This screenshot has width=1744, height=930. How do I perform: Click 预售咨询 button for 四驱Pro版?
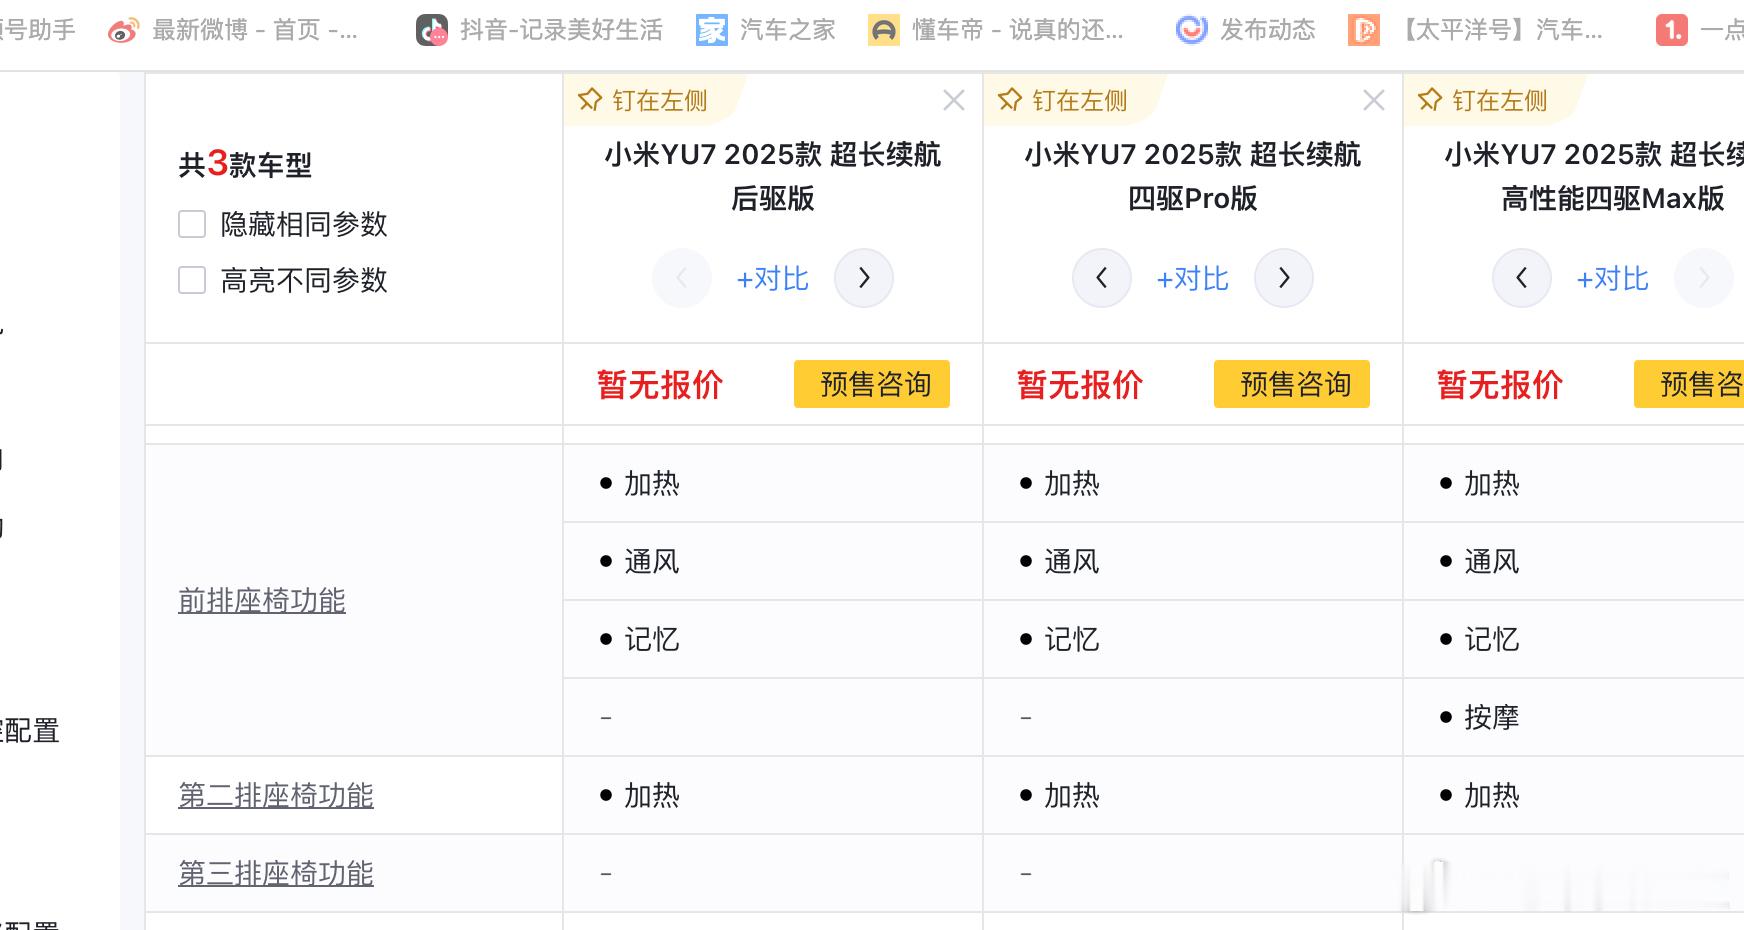click(x=1292, y=384)
